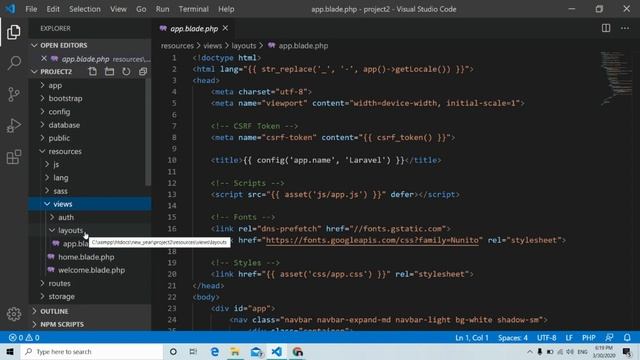Open the File menu

pos(31,9)
